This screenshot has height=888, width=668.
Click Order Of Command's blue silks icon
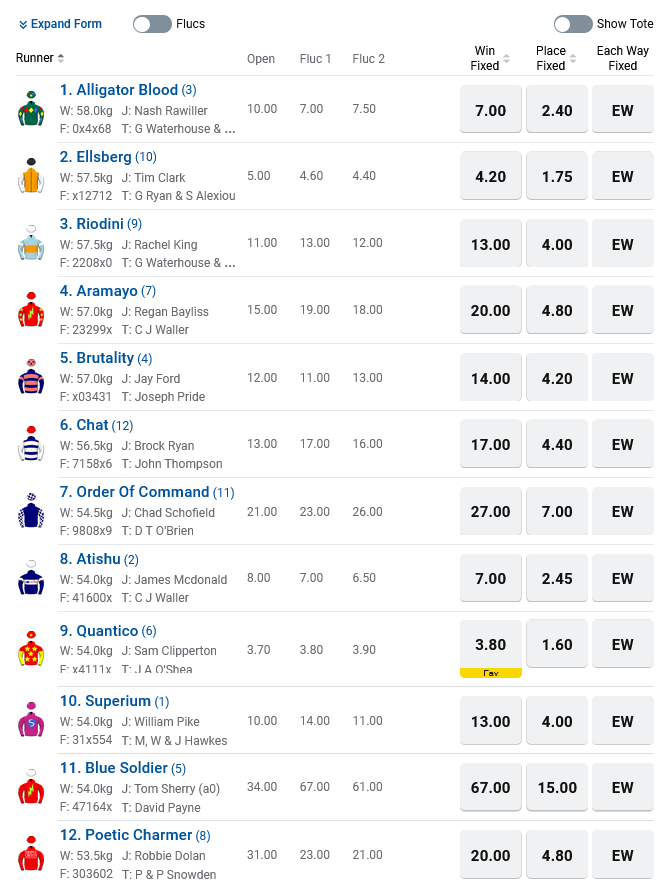pos(31,511)
